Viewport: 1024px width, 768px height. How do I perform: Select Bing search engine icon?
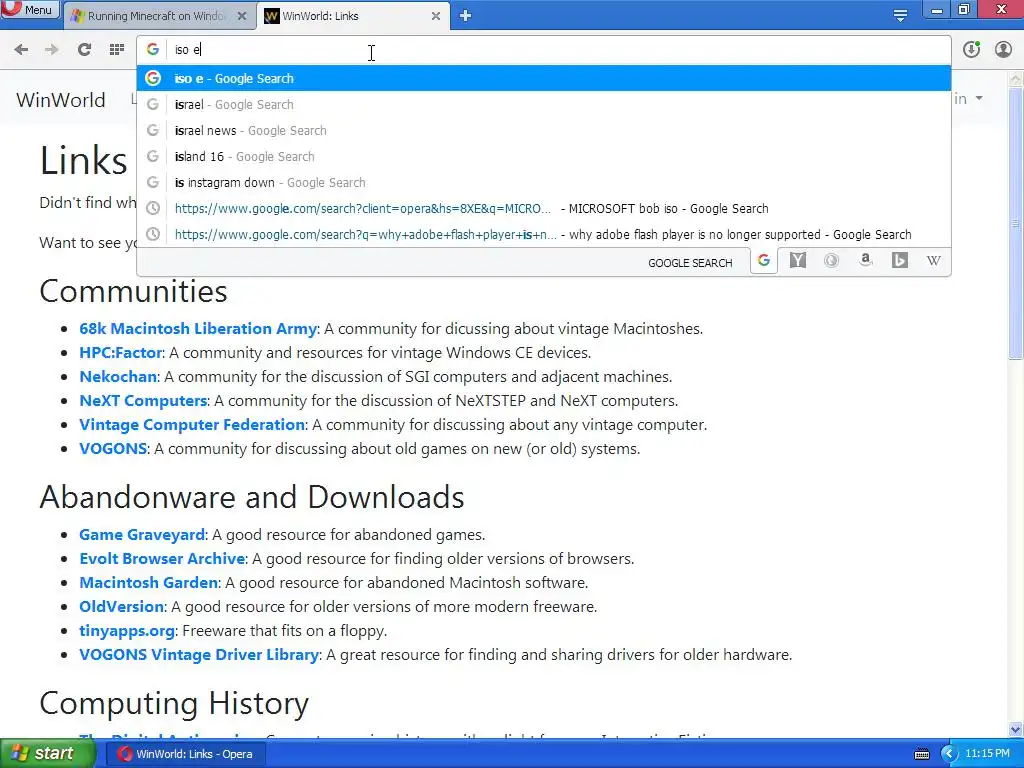899,261
